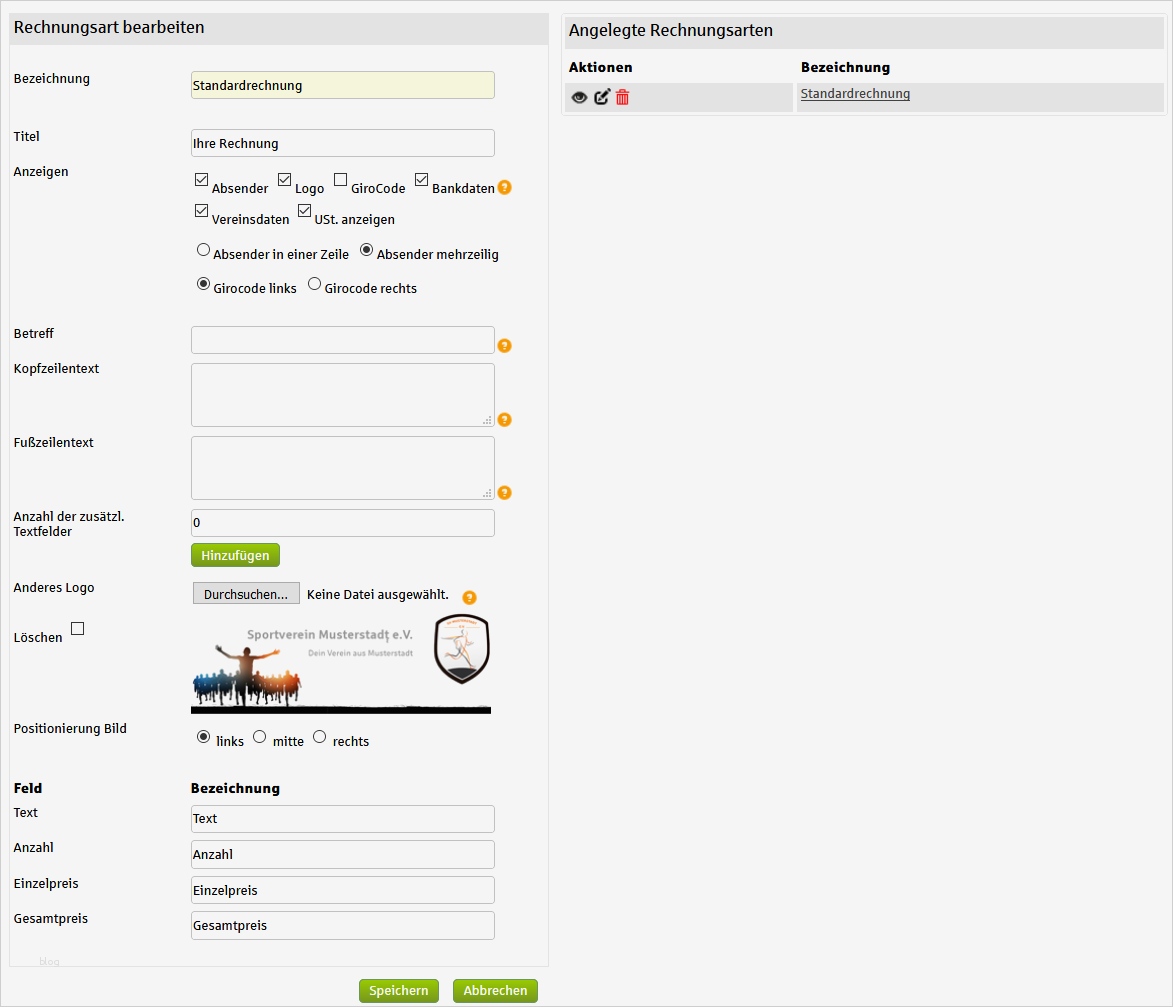Viewport: 1173px width, 1007px height.
Task: Cancel editing with Abbrechen
Action: pos(495,991)
